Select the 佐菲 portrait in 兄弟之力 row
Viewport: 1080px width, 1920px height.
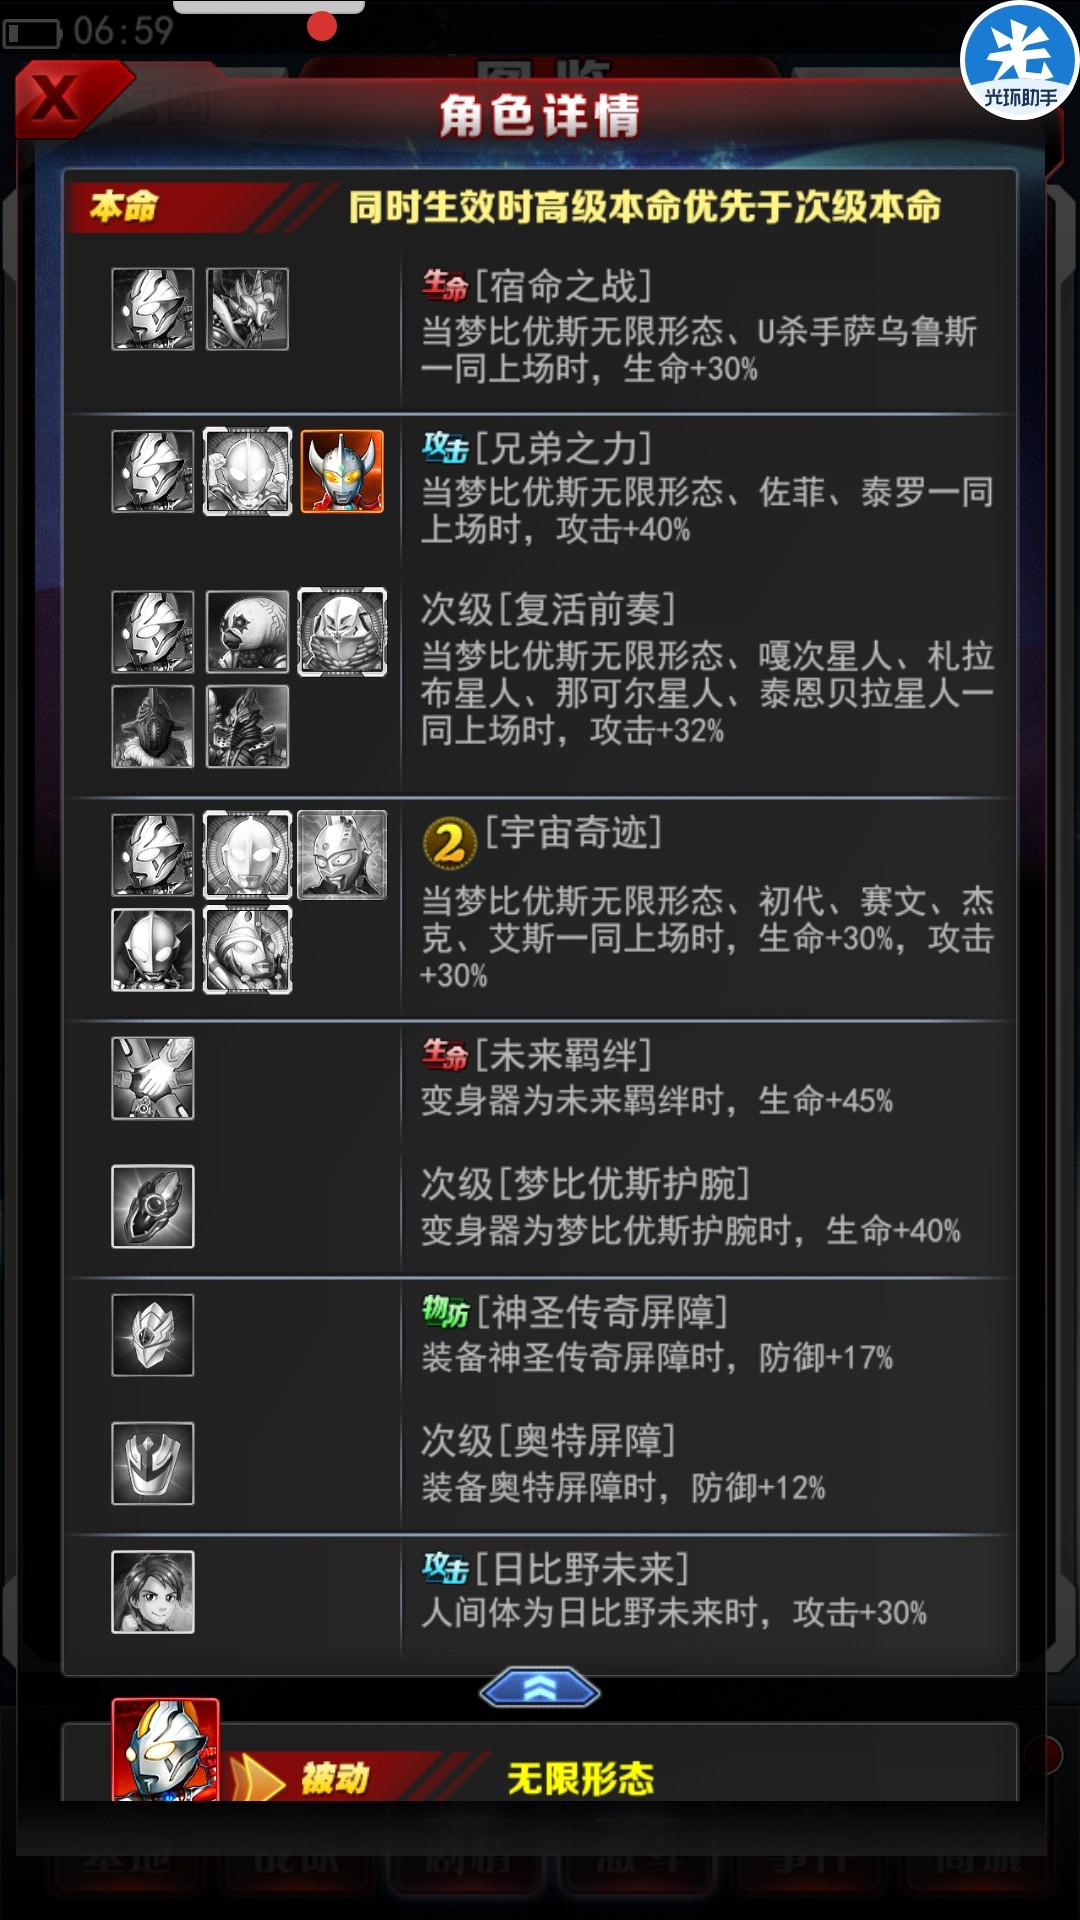tap(247, 471)
